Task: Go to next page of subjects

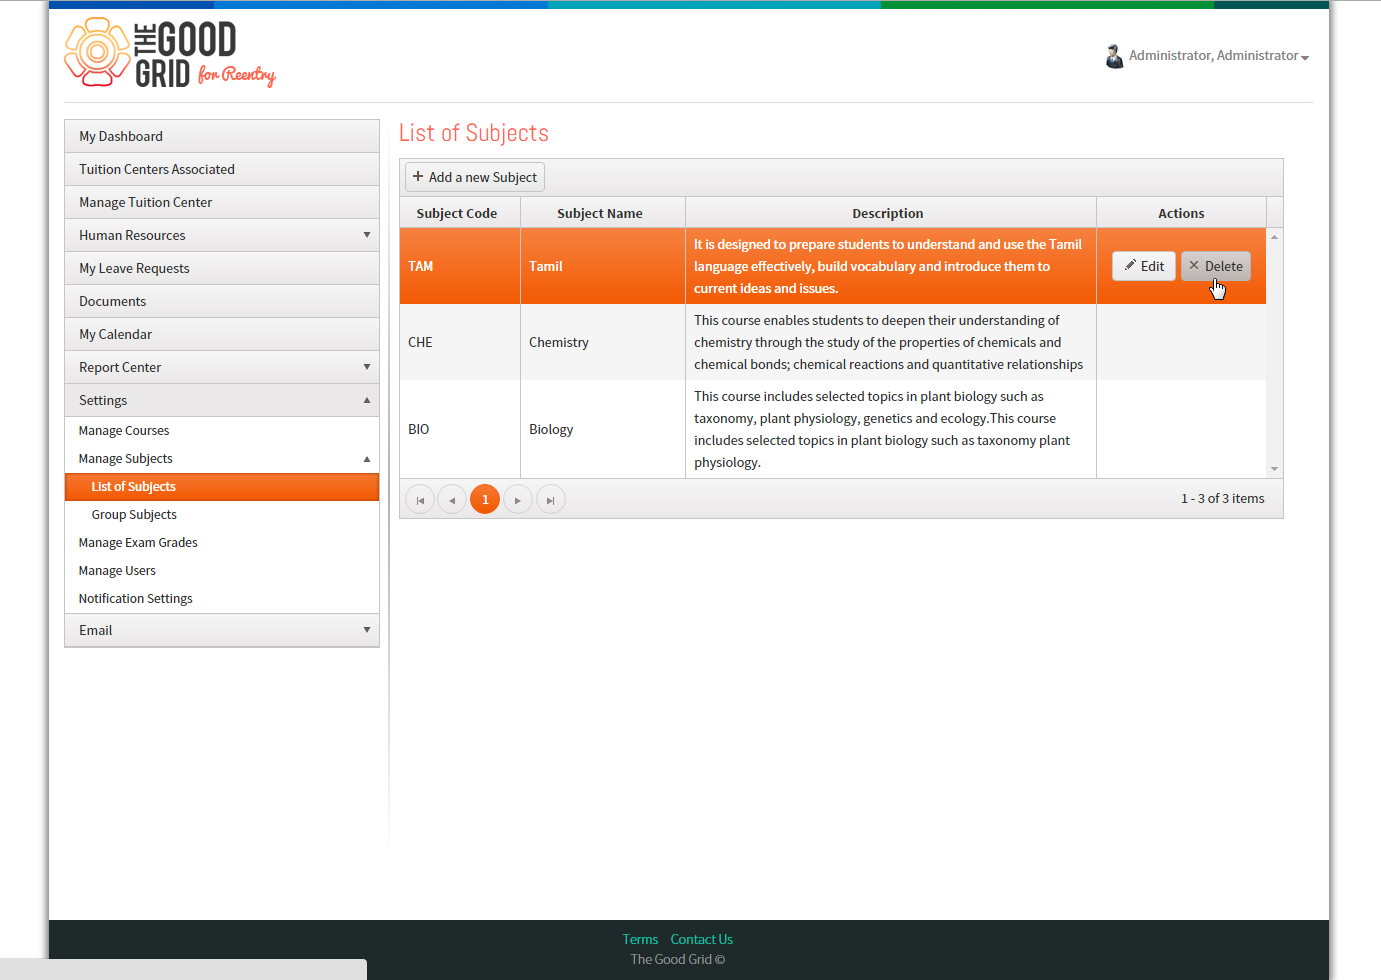Action: 517,499
